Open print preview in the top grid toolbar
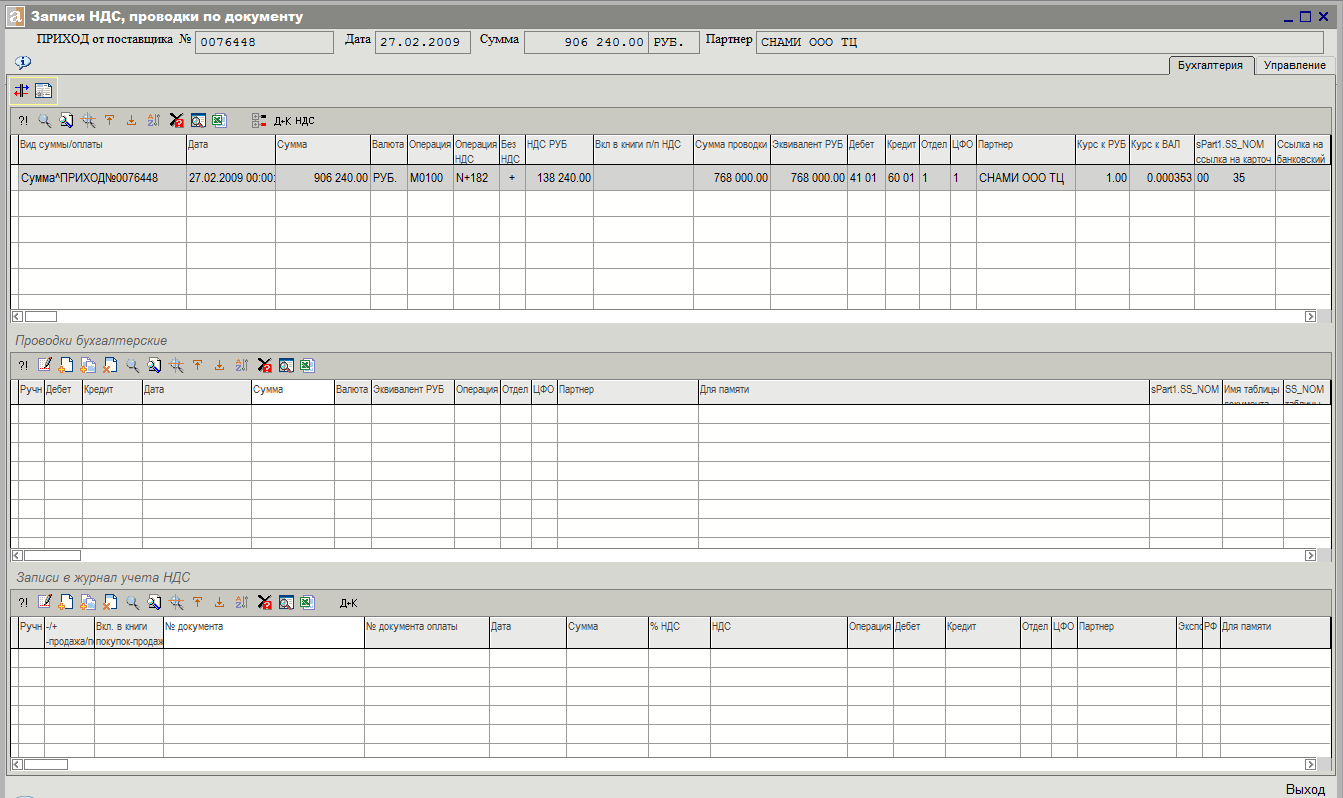1343x798 pixels. click(x=198, y=121)
